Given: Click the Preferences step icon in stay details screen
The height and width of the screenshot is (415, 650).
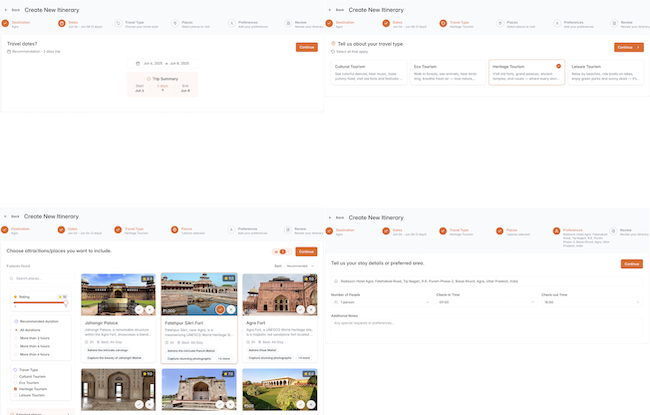Looking at the screenshot, I should tap(556, 231).
